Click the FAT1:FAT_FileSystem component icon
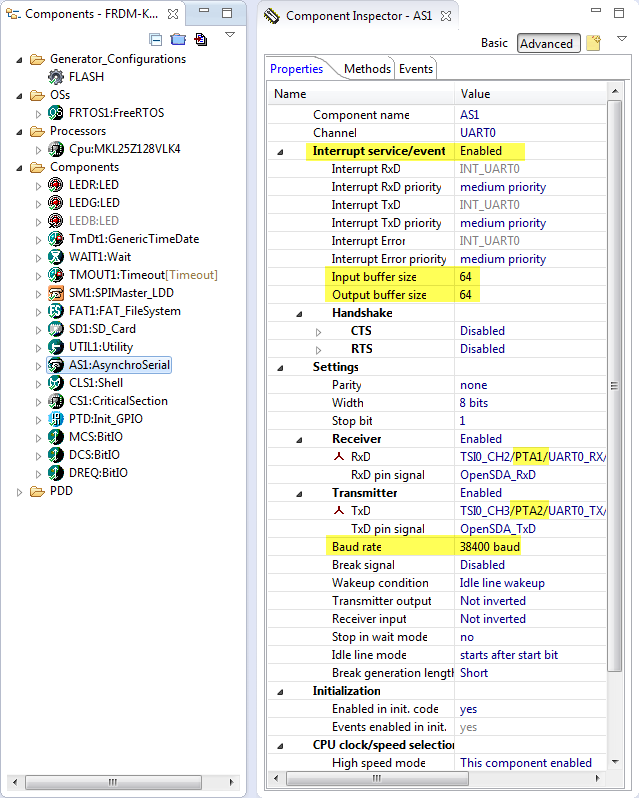Screen dimensions: 639x798 (x=56, y=311)
